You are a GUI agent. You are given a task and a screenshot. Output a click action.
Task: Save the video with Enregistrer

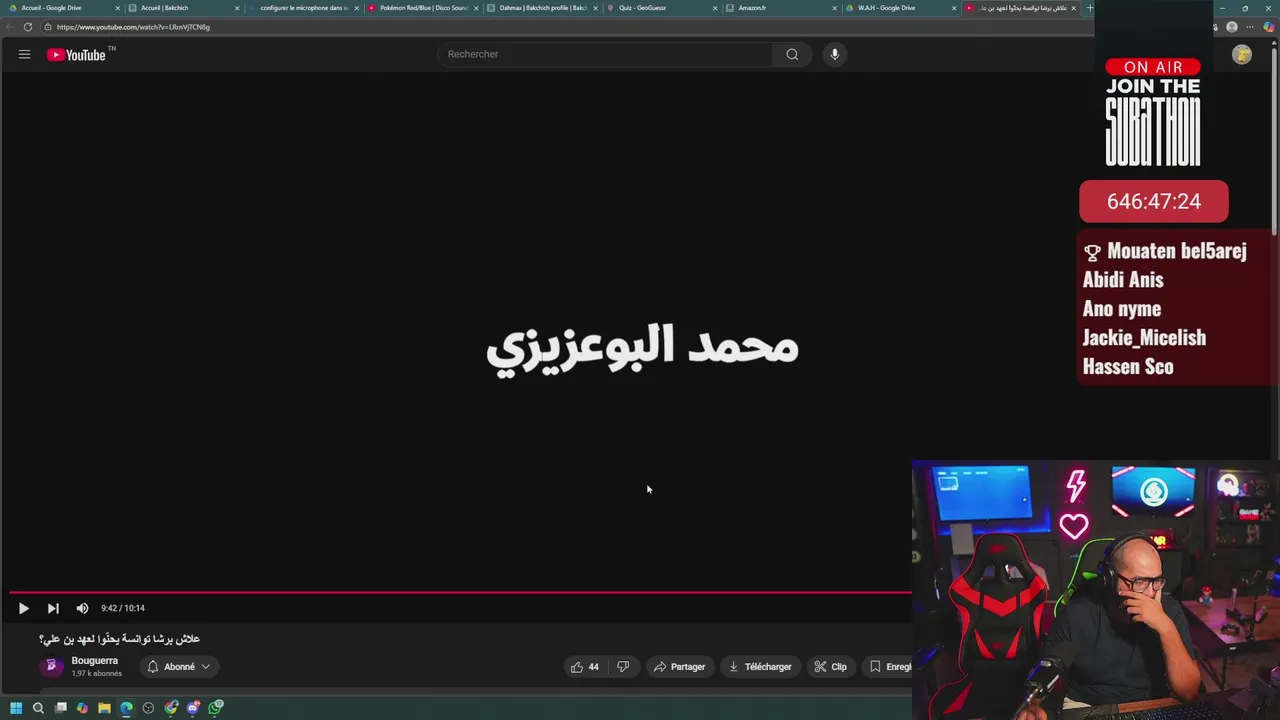pyautogui.click(x=889, y=667)
